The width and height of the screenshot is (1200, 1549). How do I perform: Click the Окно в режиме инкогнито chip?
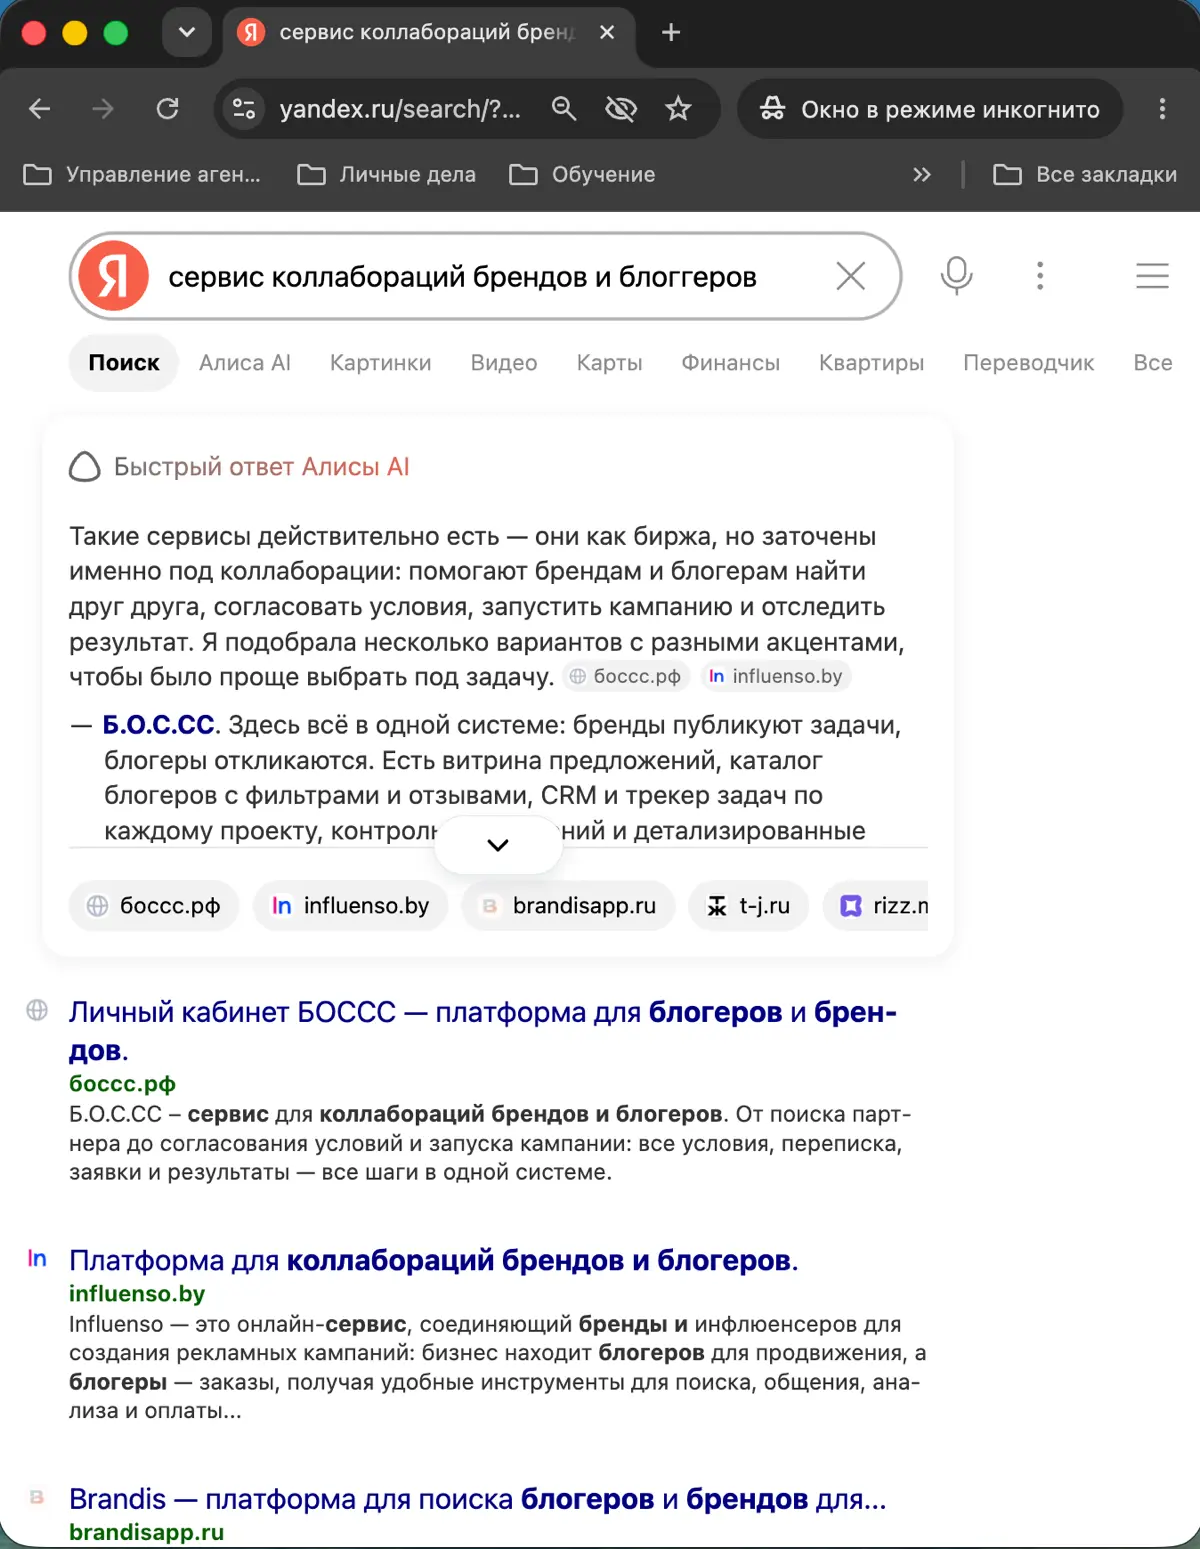(x=930, y=109)
